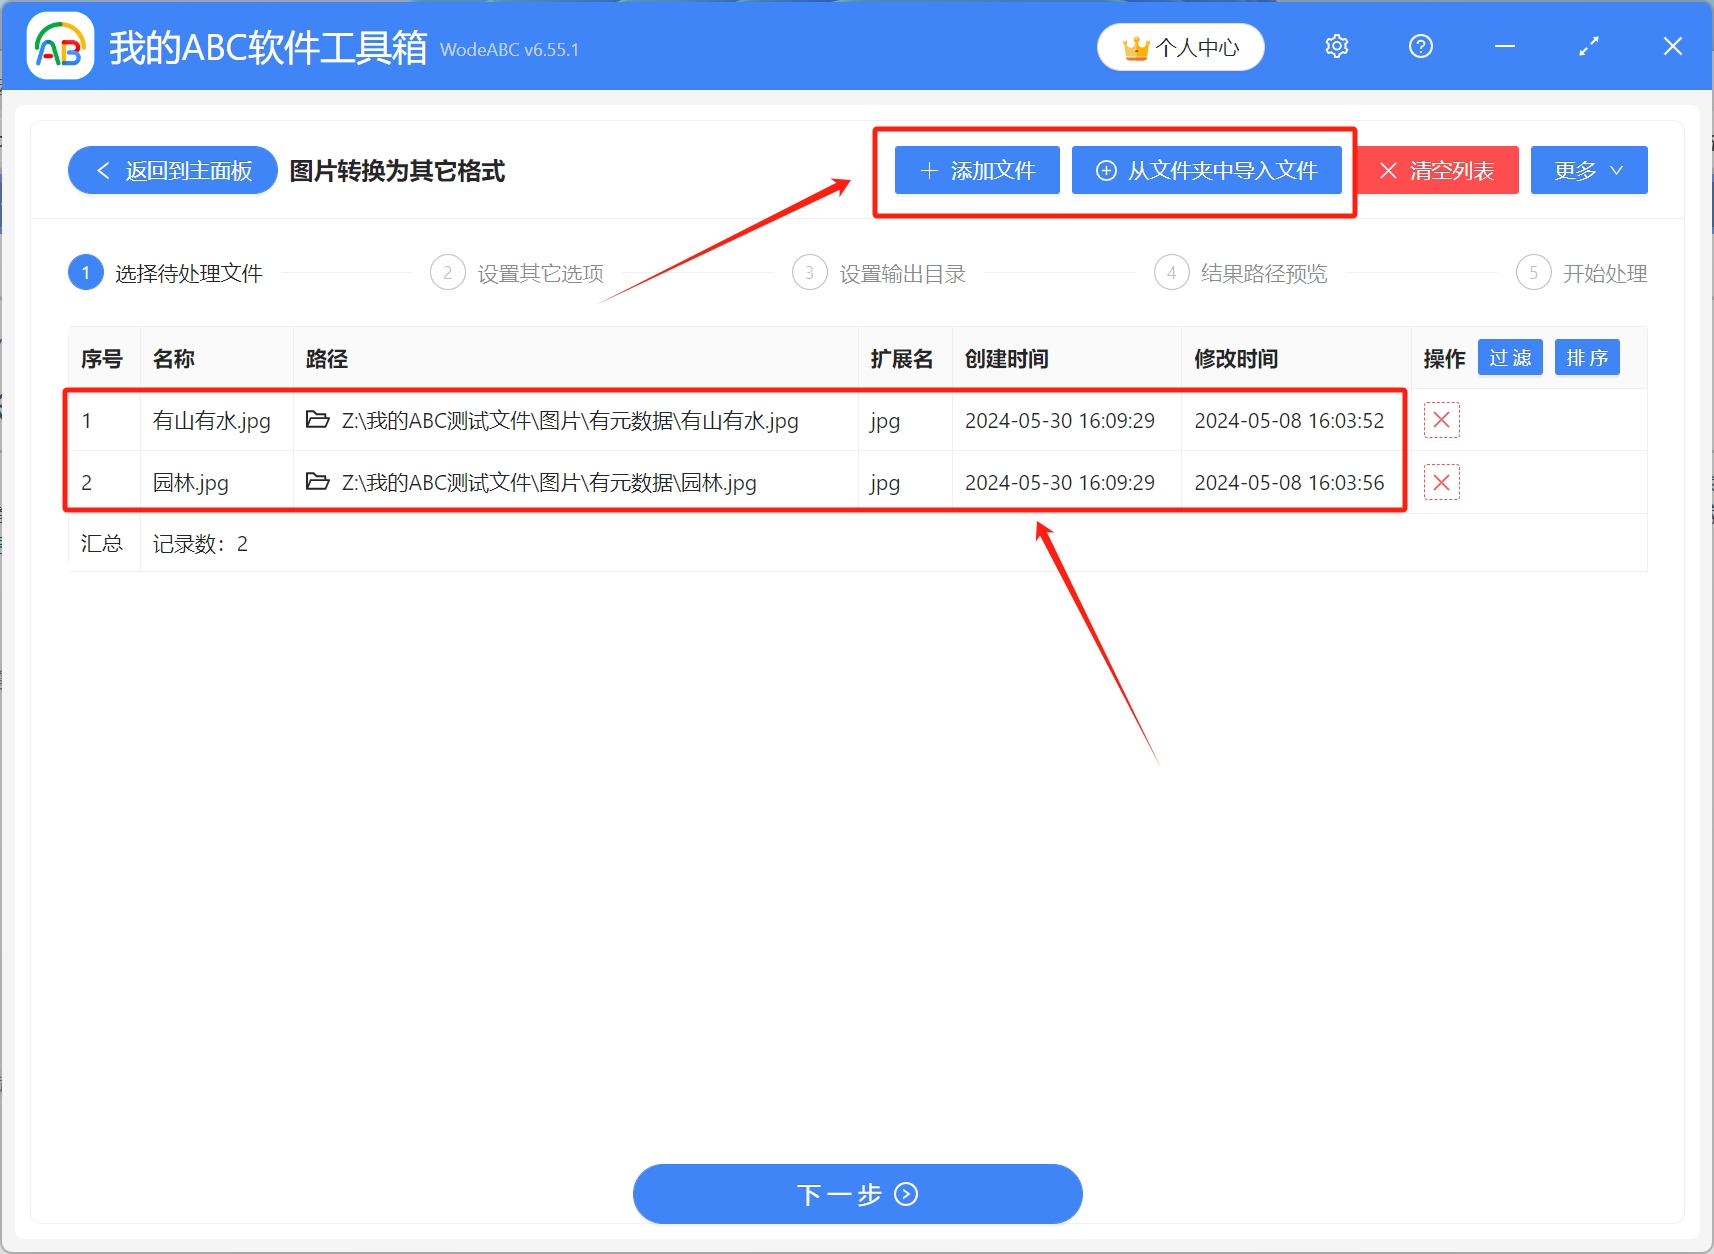The height and width of the screenshot is (1254, 1714).
Task: Open the help question mark icon
Action: (x=1420, y=47)
